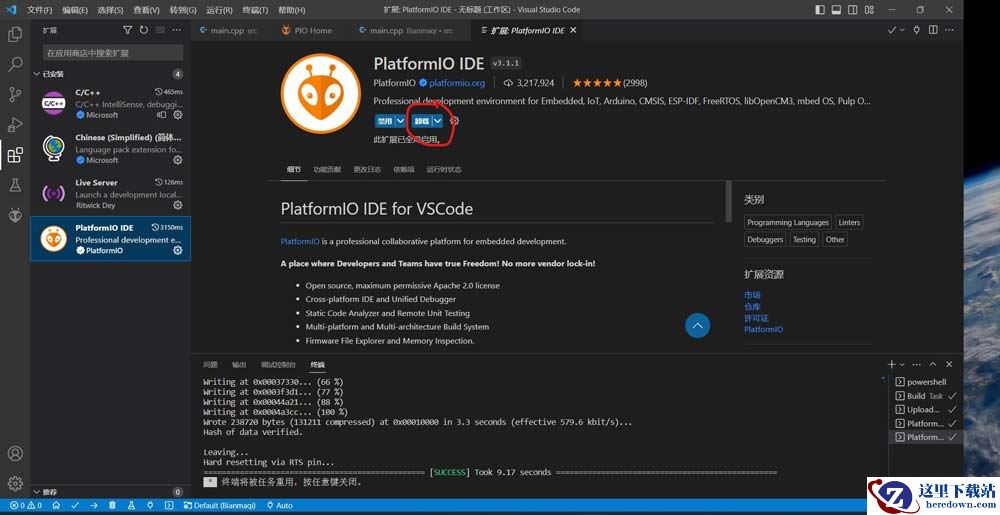Open PlatformIO new terminal in status bar
This screenshot has height=515, width=1000.
(168, 505)
